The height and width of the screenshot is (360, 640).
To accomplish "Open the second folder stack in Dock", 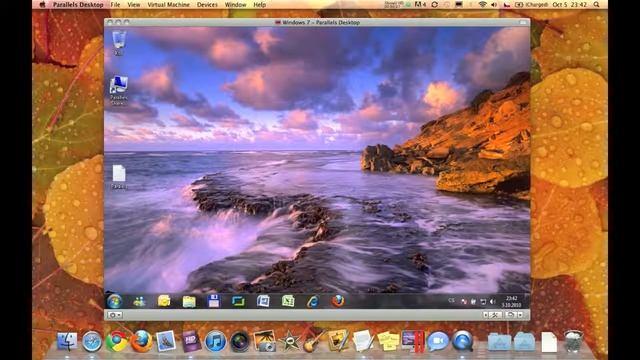I will pyautogui.click(x=524, y=342).
